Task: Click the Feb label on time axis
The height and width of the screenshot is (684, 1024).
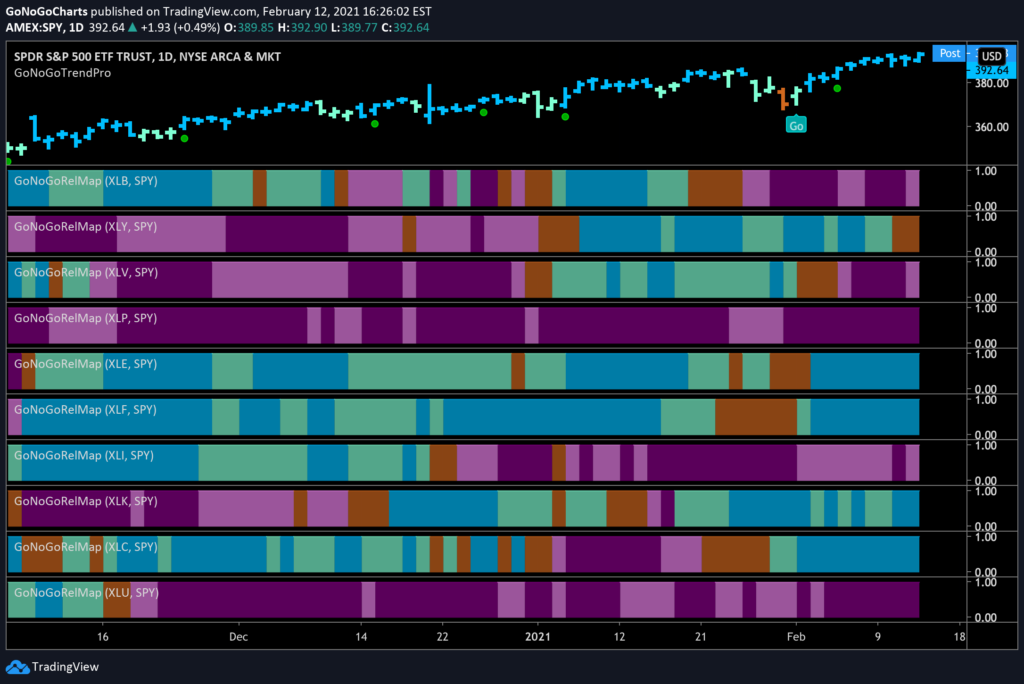Action: [796, 636]
